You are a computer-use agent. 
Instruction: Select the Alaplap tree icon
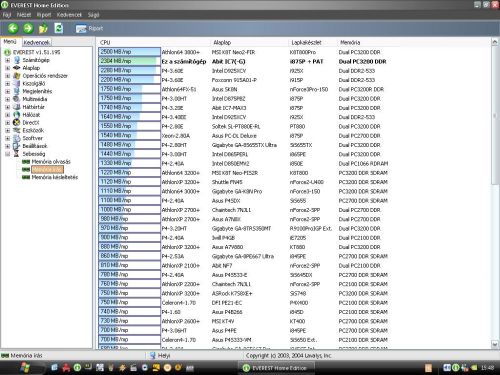pos(17,68)
